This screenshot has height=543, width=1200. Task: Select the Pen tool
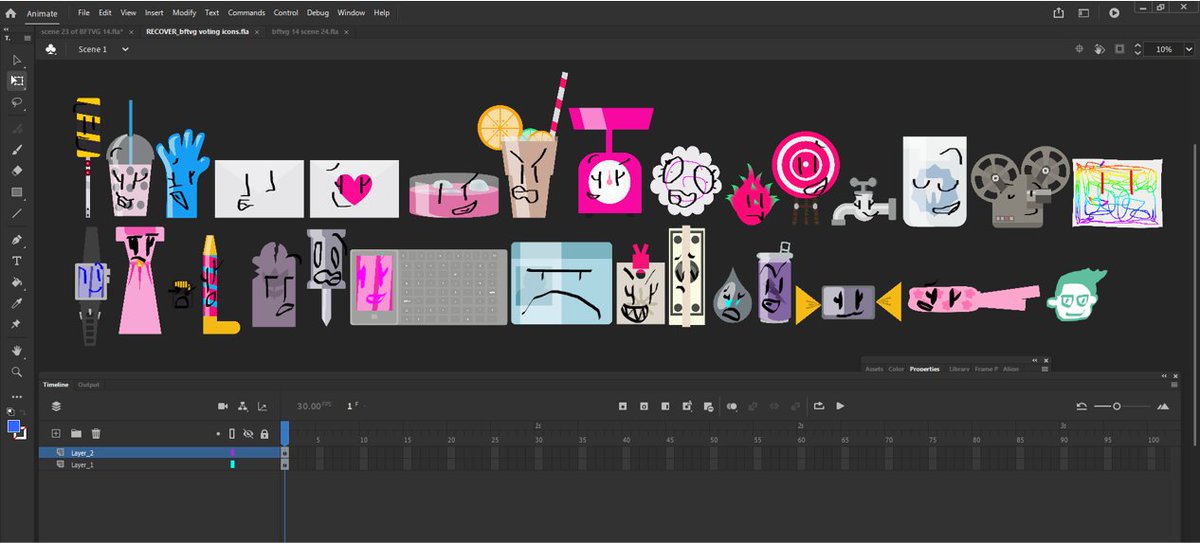click(16, 240)
